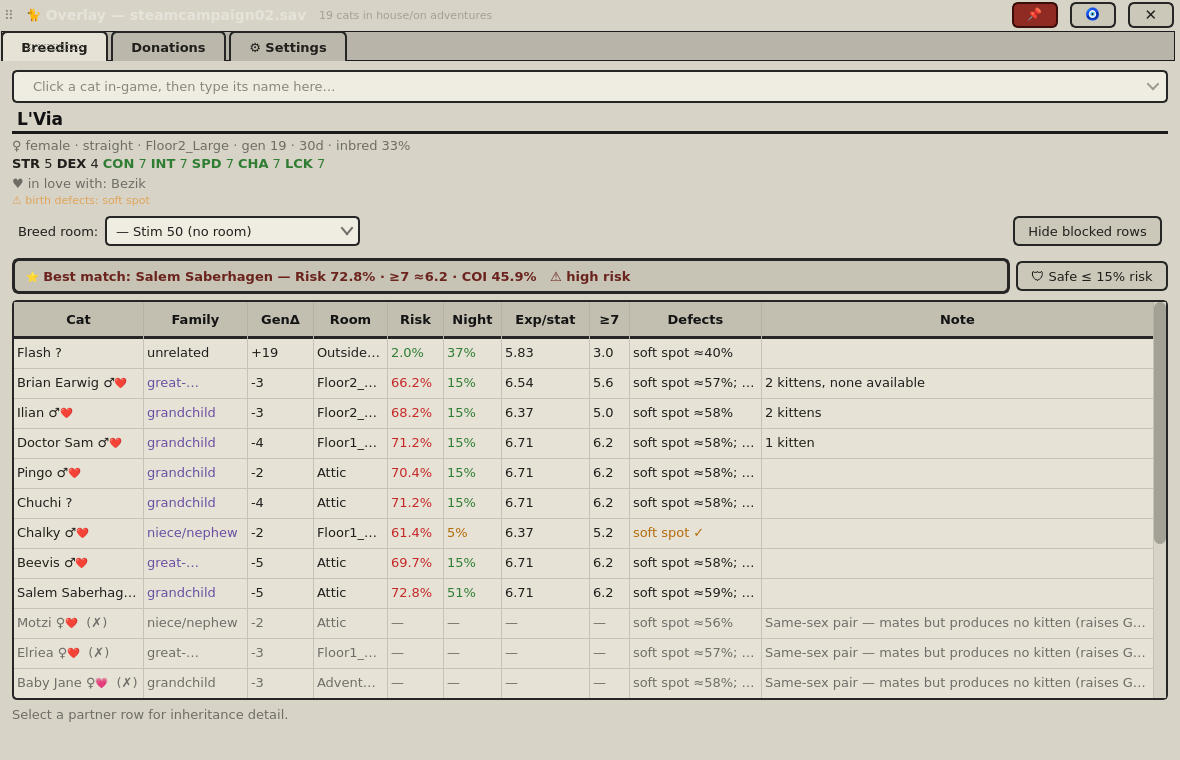The width and height of the screenshot is (1180, 760).
Task: Click note '2 kittens, none available'
Action: coord(845,383)
